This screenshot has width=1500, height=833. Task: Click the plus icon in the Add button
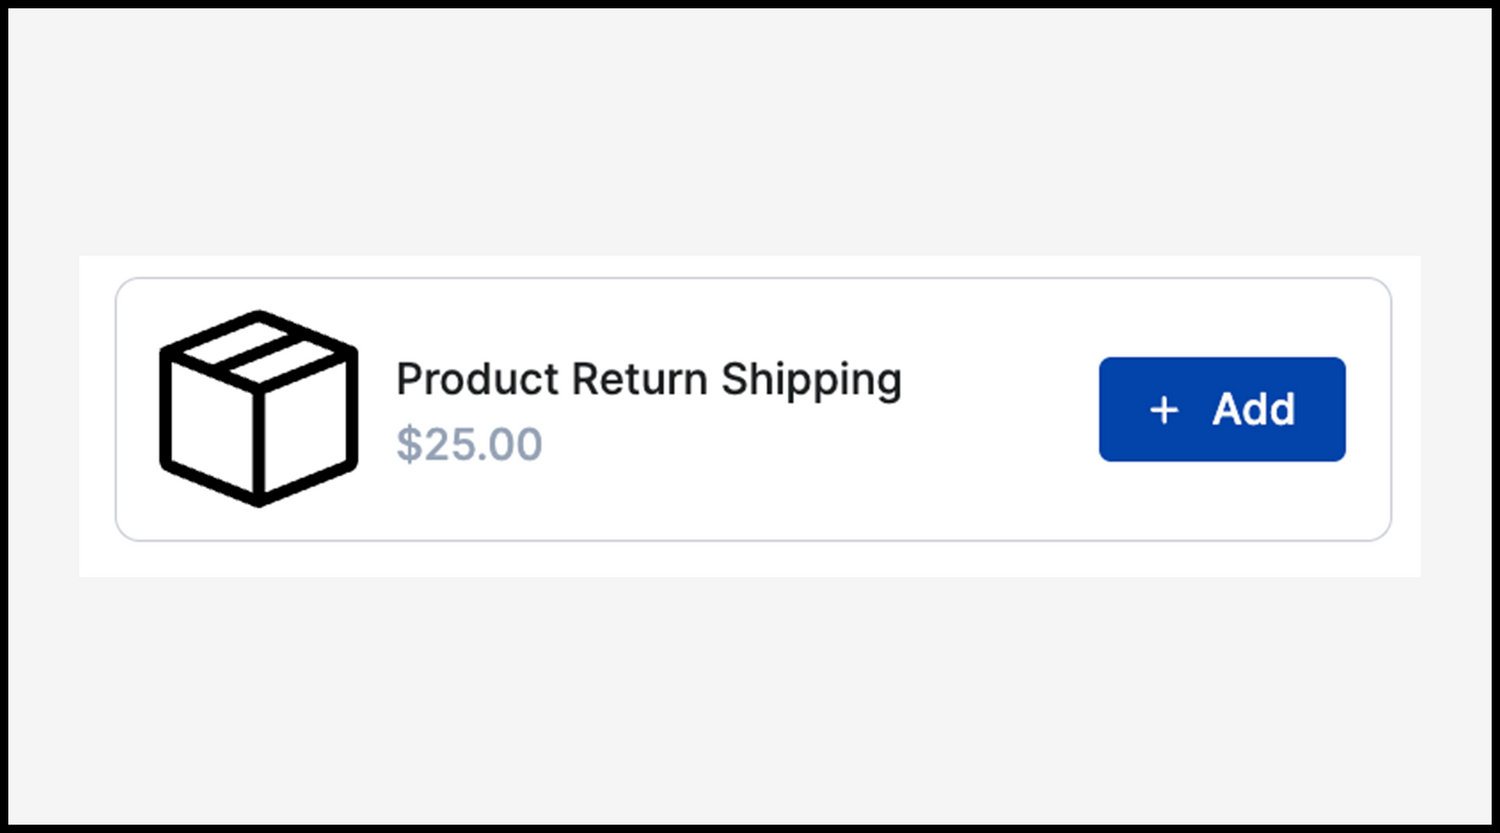[x=1164, y=410]
